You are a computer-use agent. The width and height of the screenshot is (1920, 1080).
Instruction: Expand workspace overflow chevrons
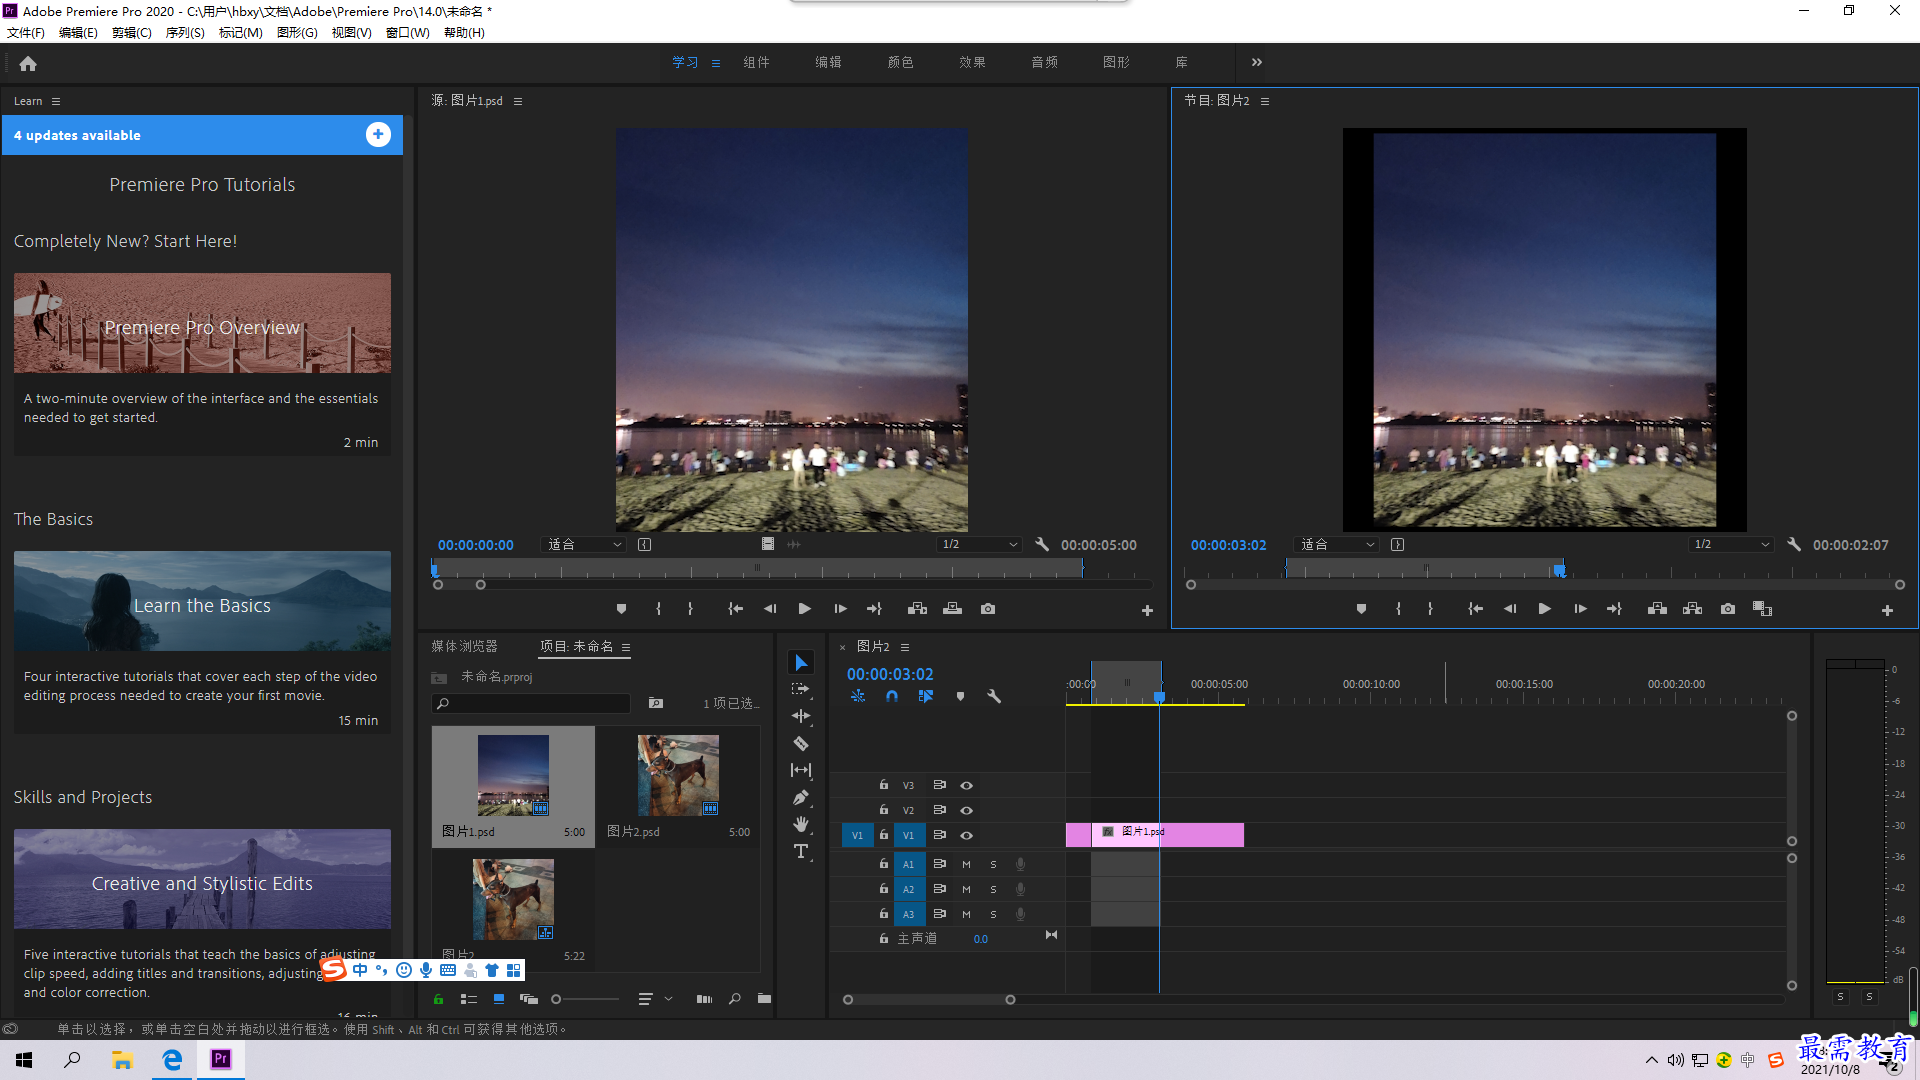1257,62
